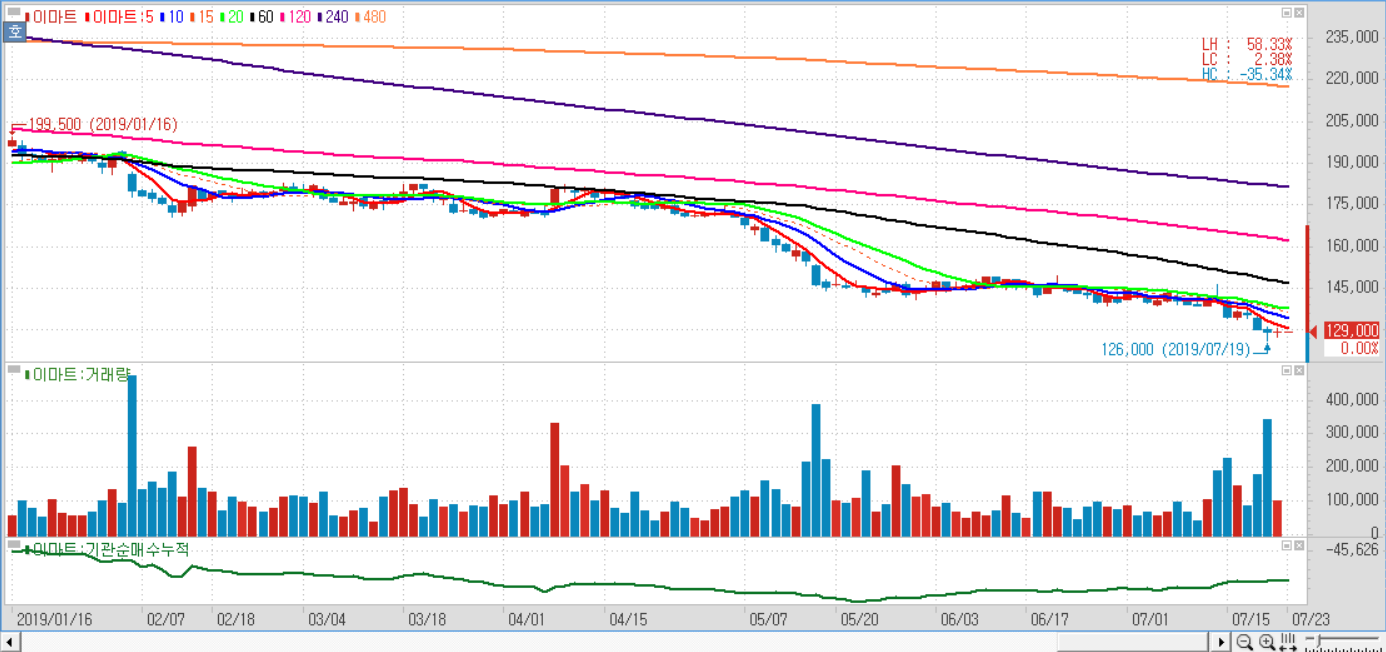Click the 190,000 price axis label
This screenshot has width=1386, height=652.
click(1350, 162)
